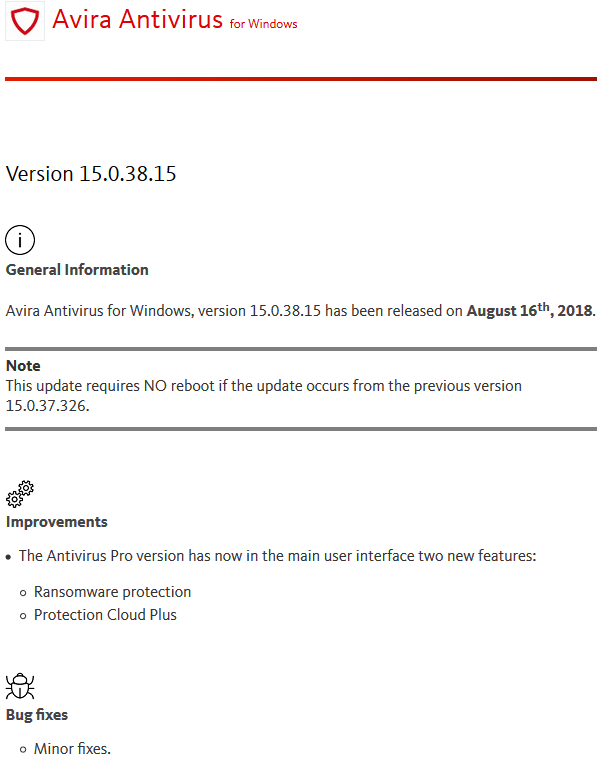Click the 'for Windows' header text

263,24
